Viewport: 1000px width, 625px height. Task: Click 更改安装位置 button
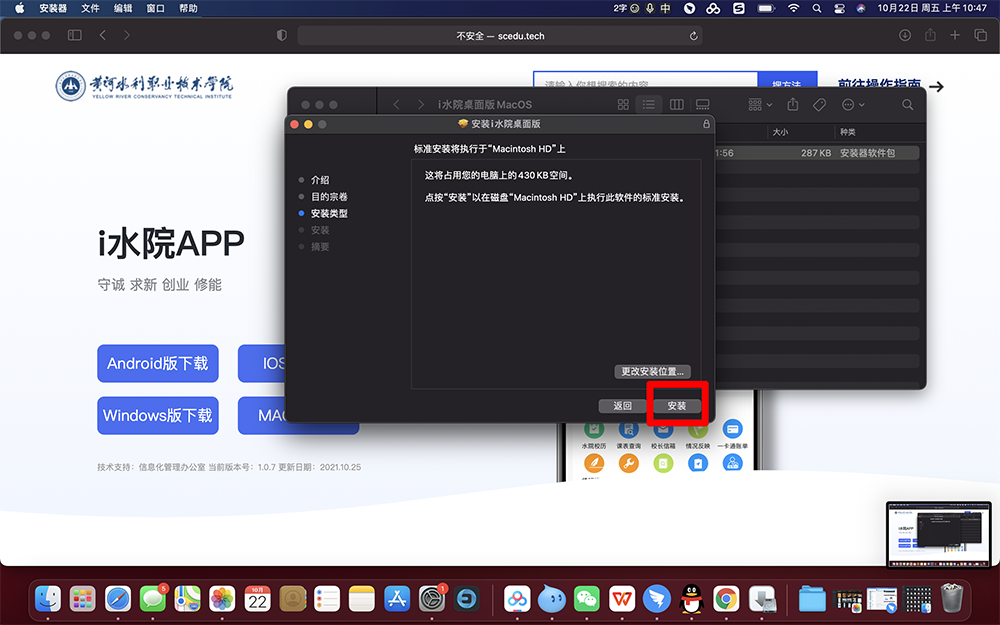[x=652, y=371]
